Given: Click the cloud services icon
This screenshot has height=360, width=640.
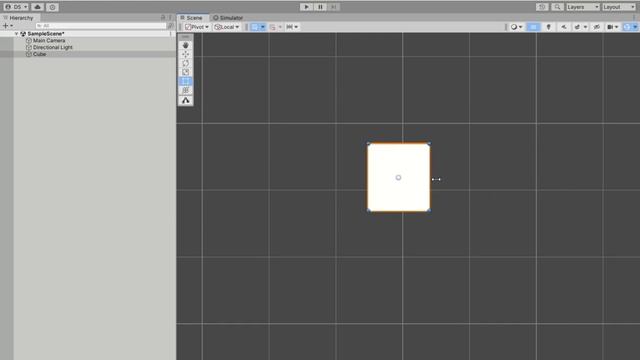Looking at the screenshot, I should coord(38,7).
